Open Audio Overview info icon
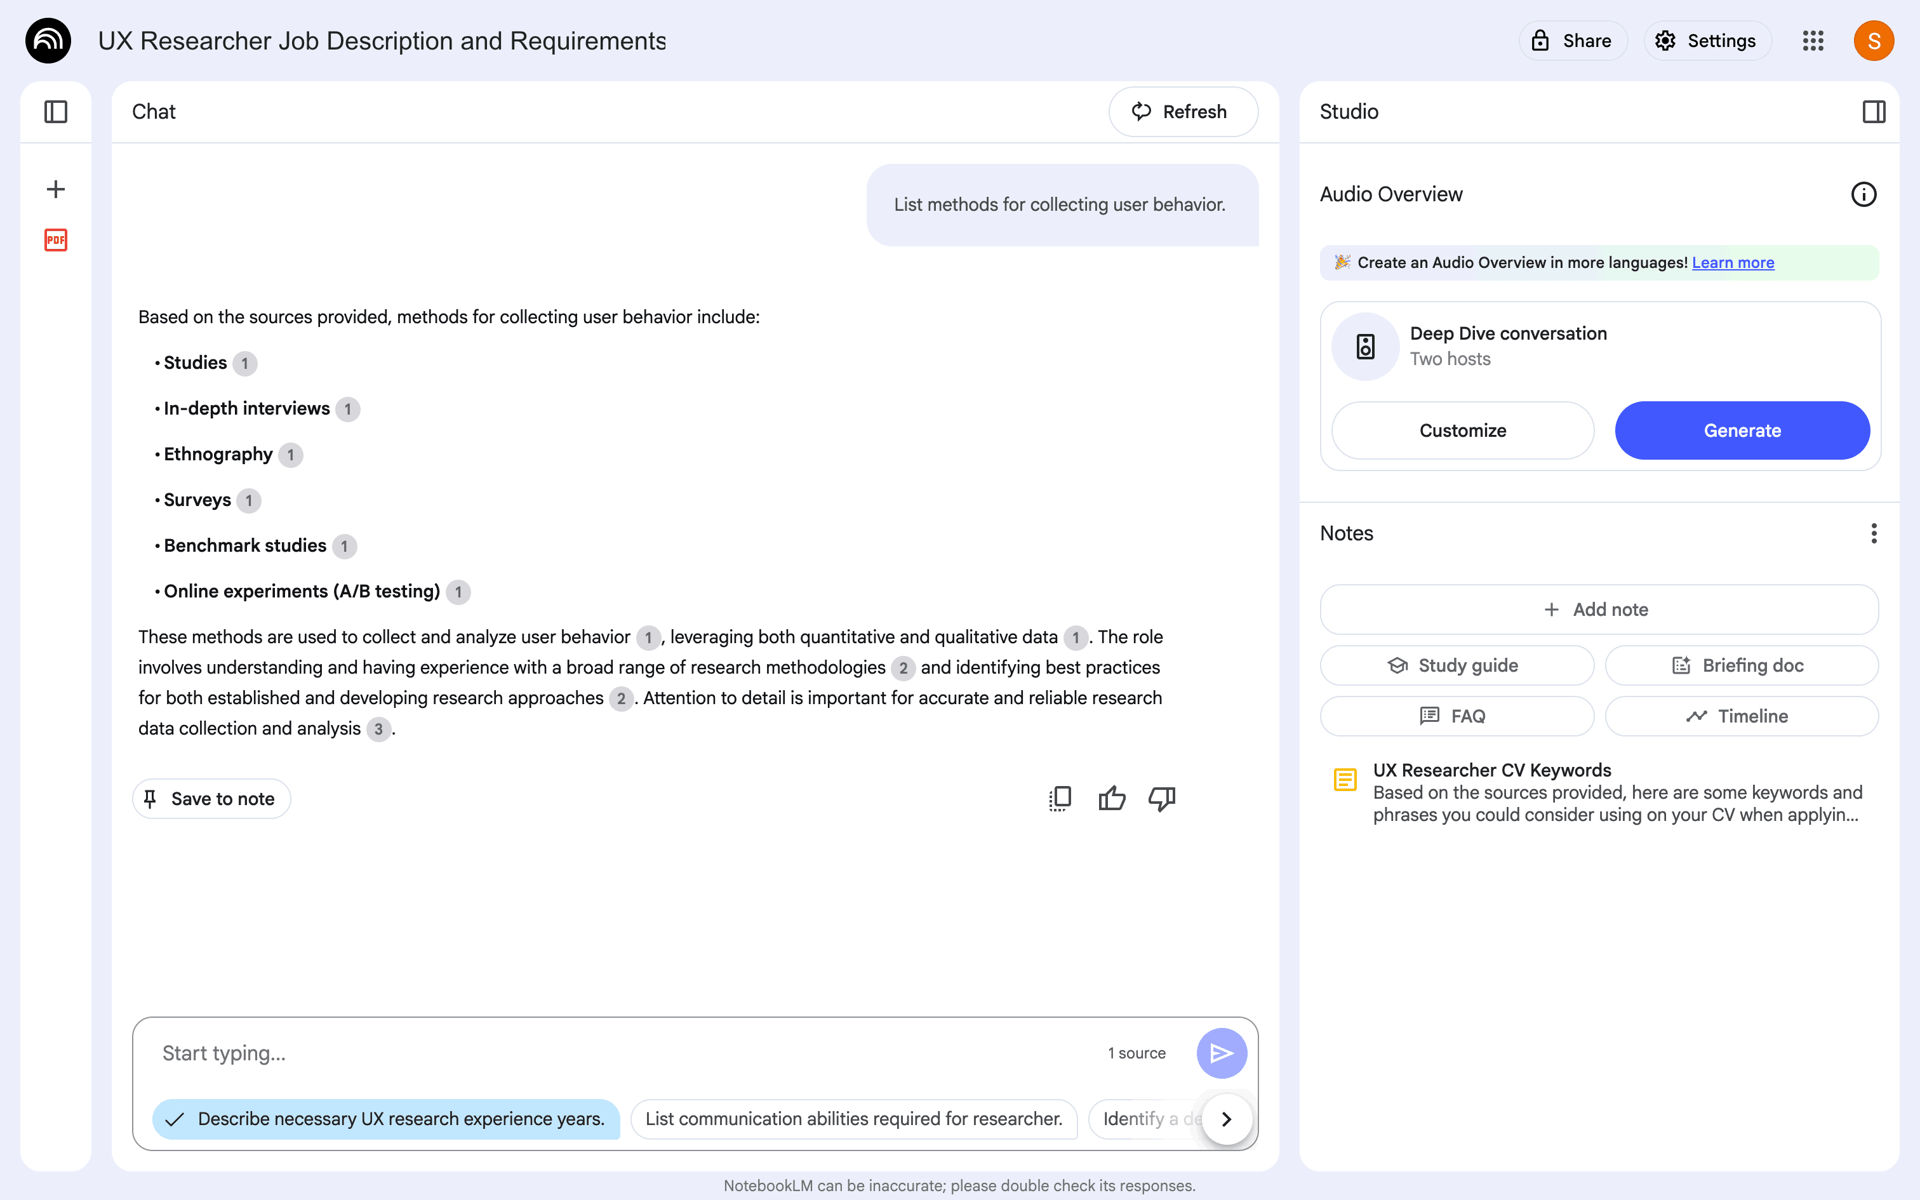 [1864, 194]
